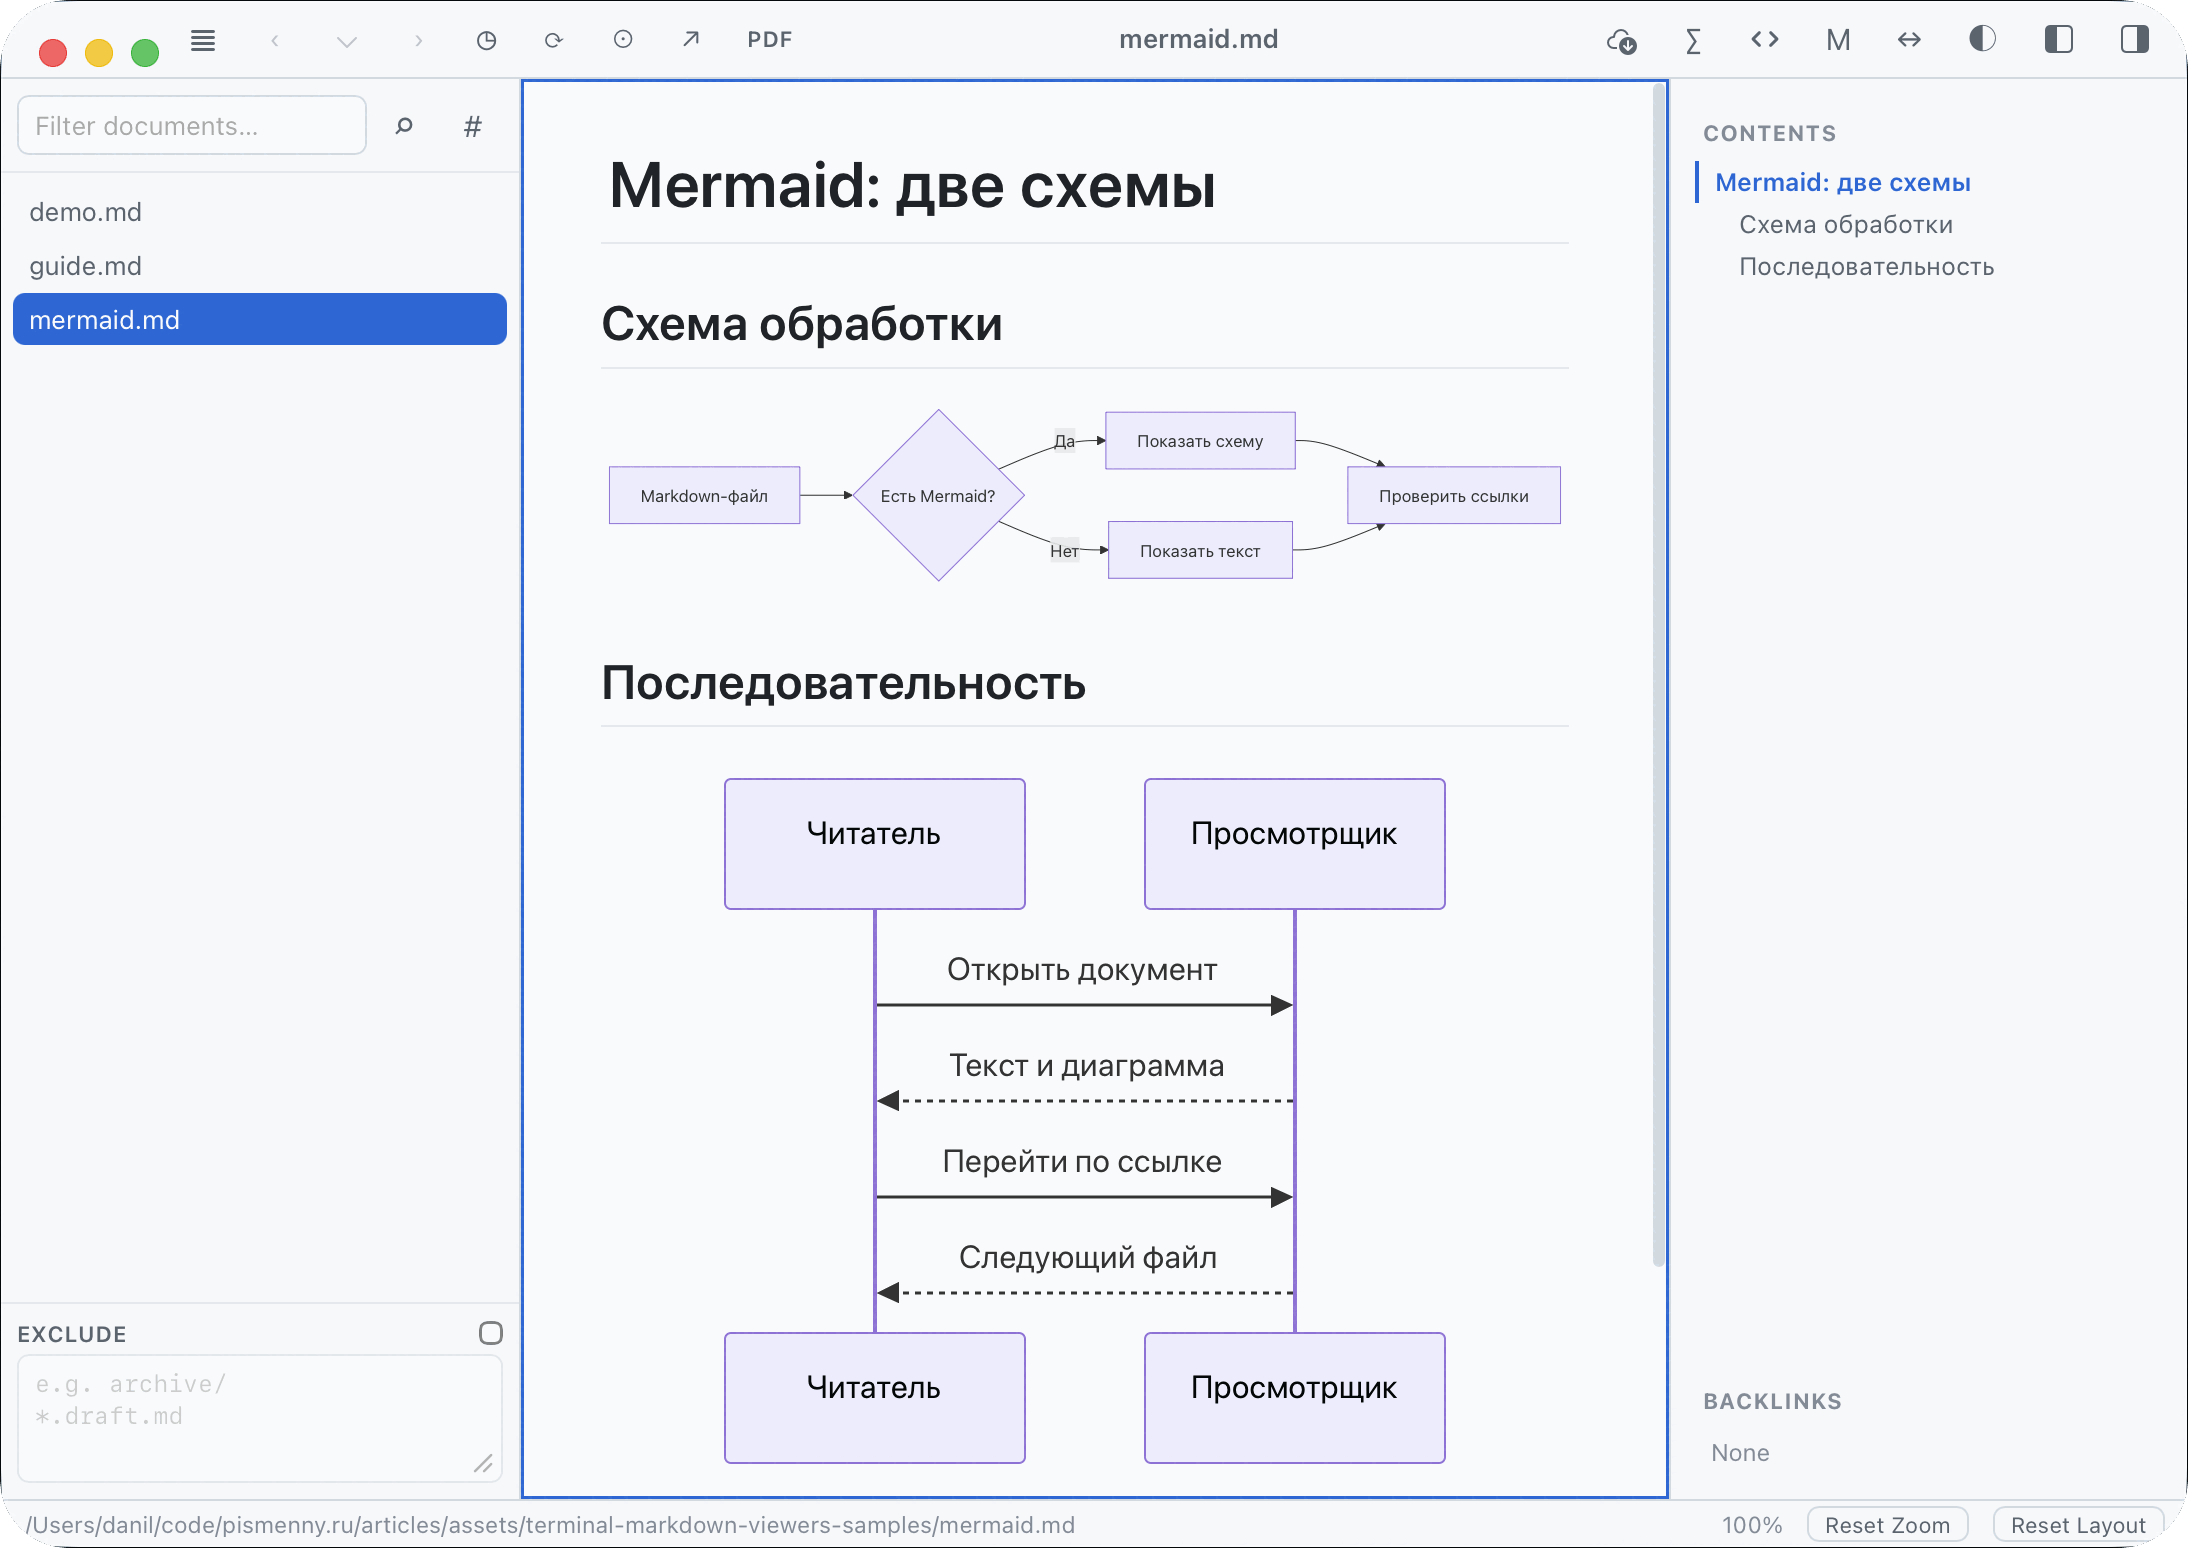
Task: Reload the document
Action: 554,40
